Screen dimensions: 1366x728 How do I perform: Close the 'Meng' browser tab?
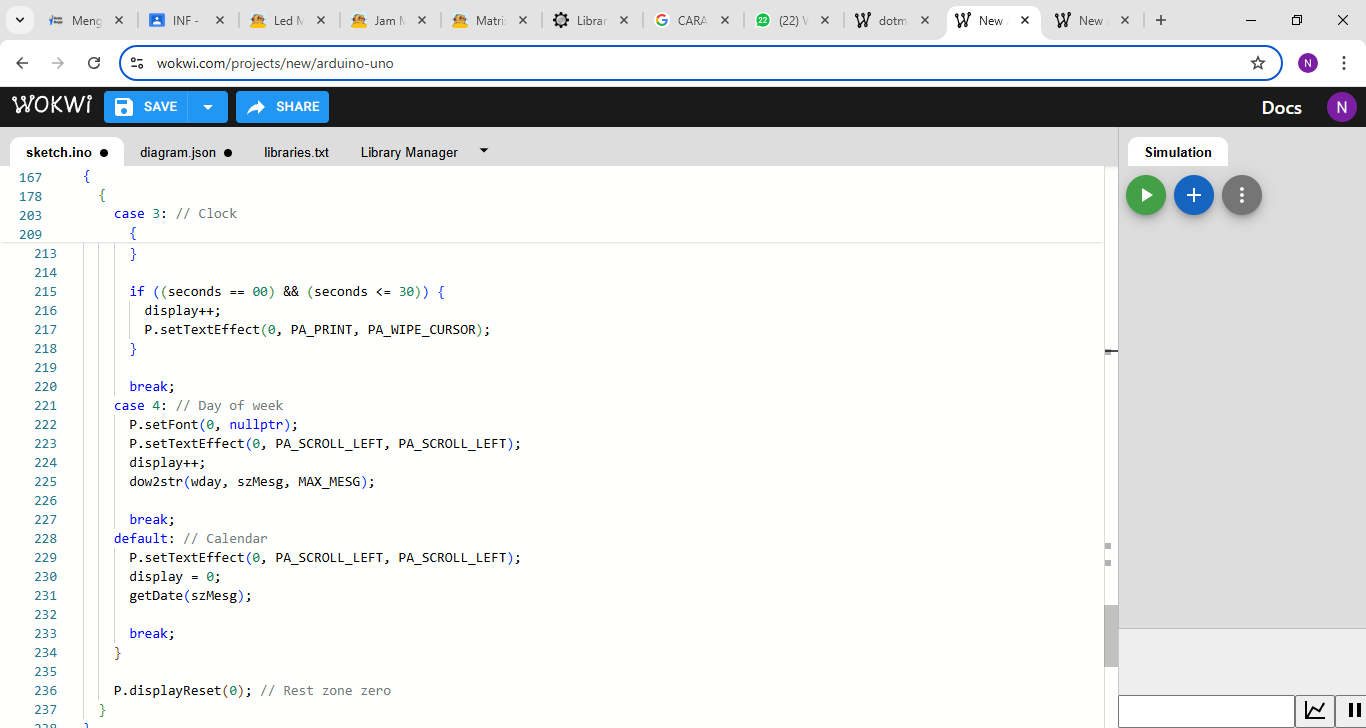[119, 20]
